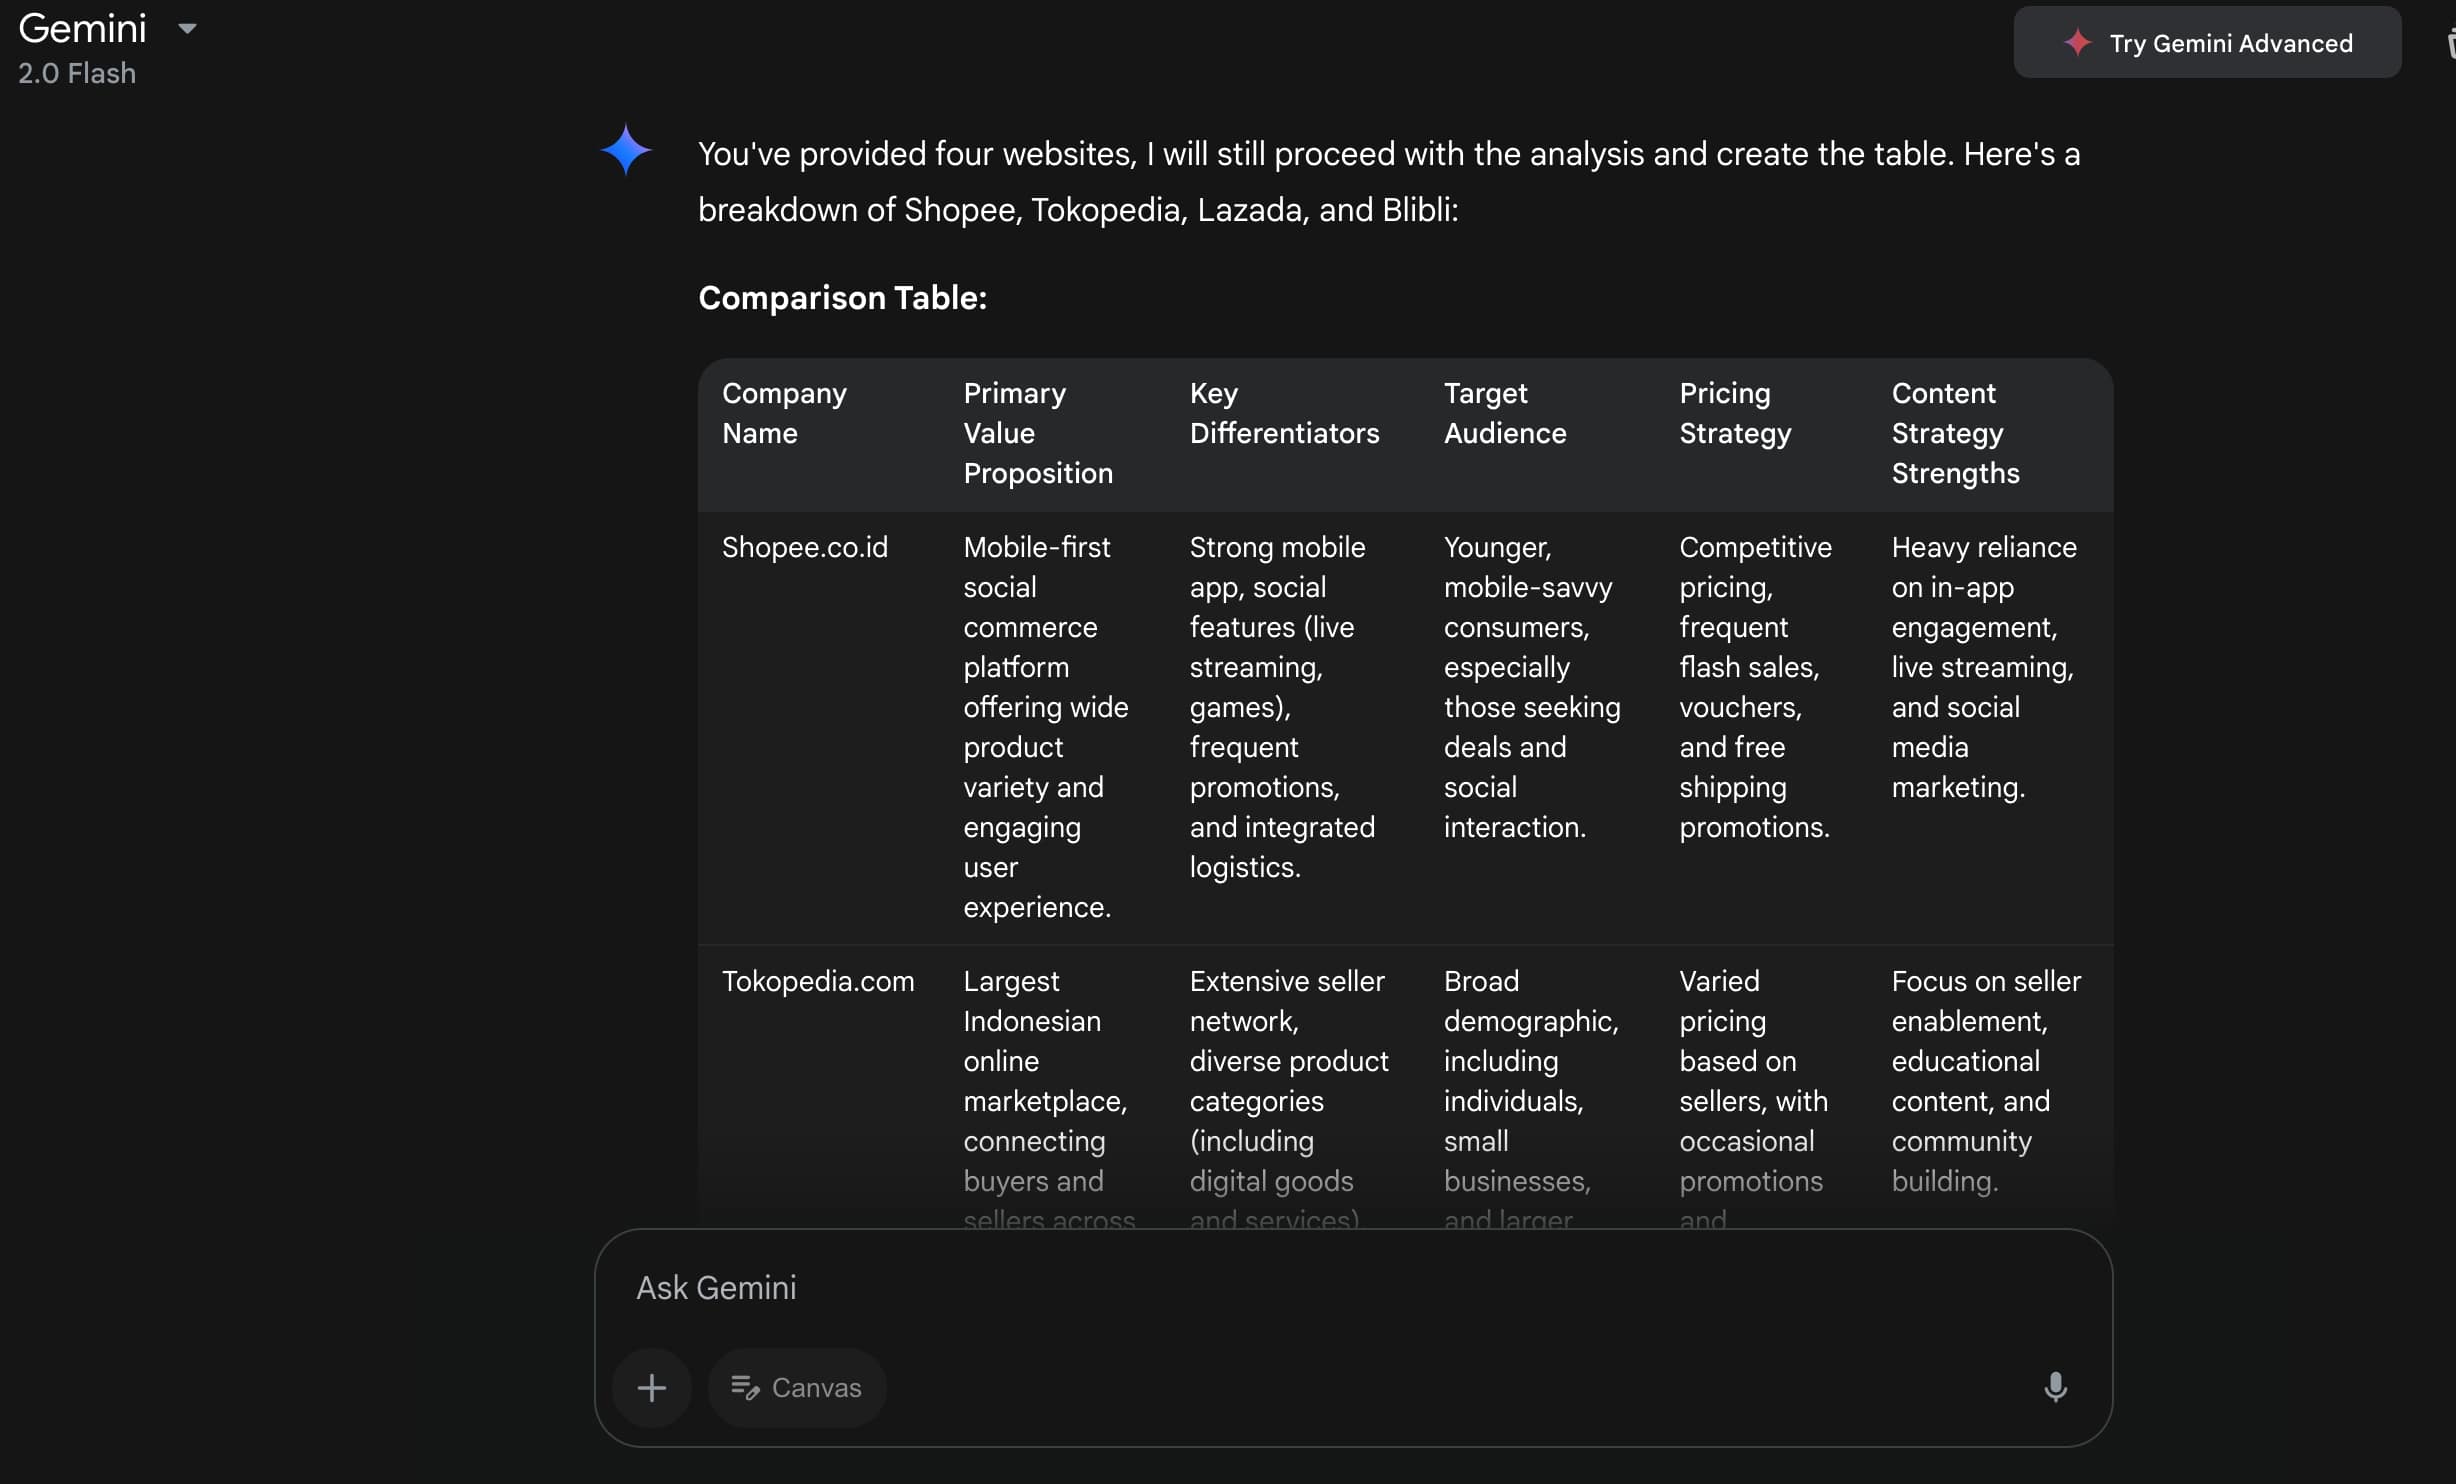Click the Gemini logo in the top left
The width and height of the screenshot is (2456, 1484).
click(82, 28)
